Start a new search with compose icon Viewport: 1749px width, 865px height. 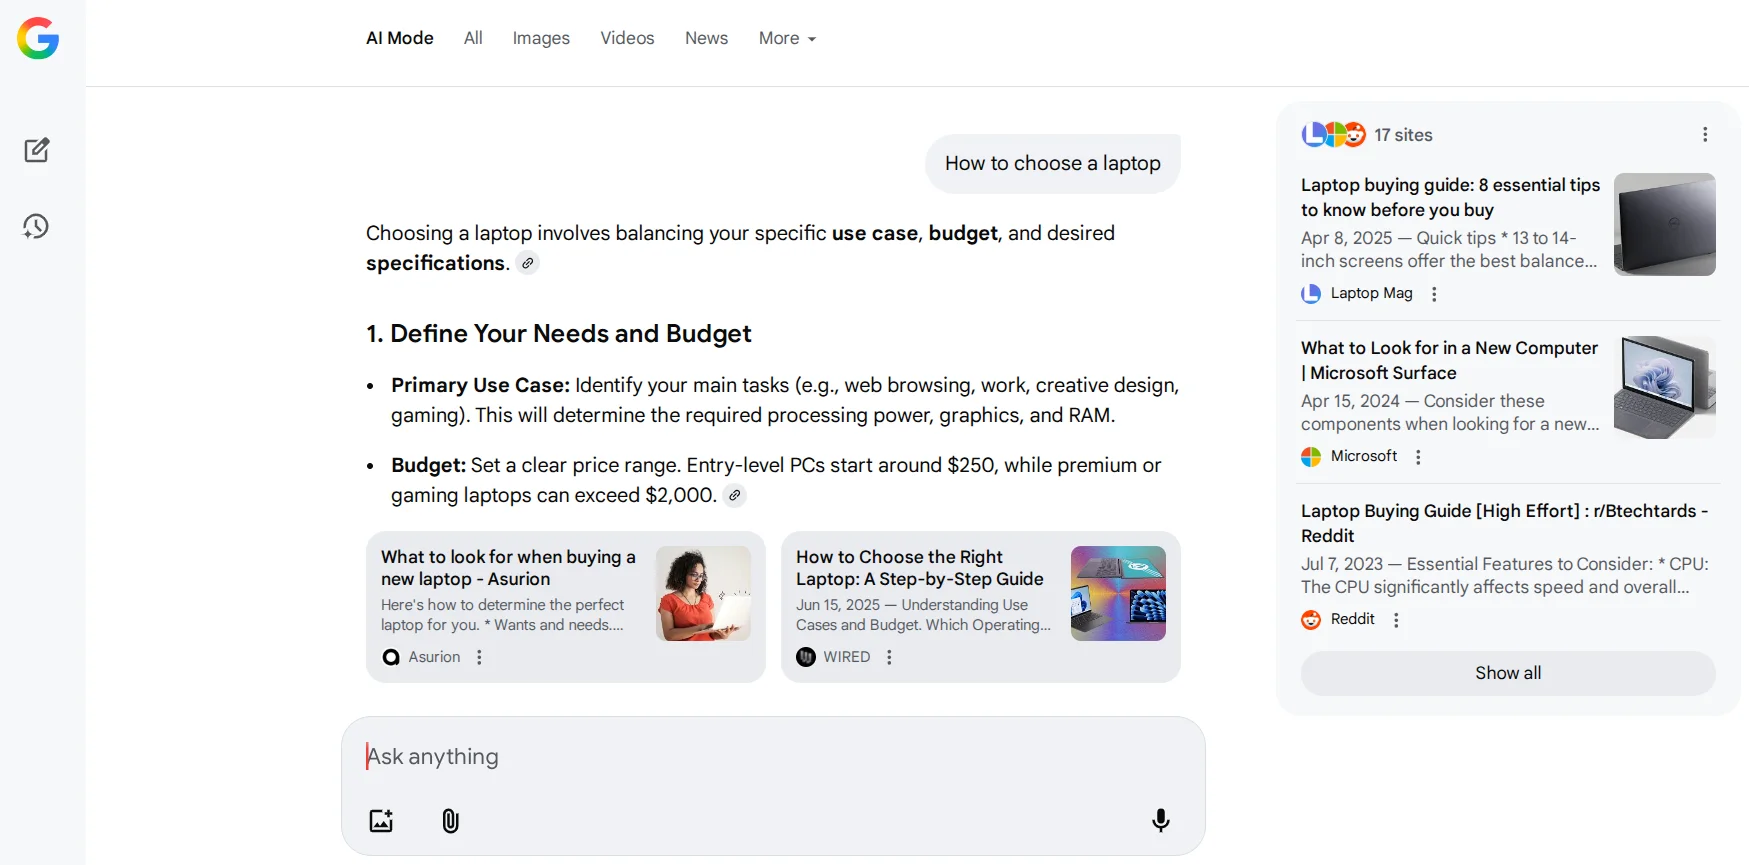(37, 150)
